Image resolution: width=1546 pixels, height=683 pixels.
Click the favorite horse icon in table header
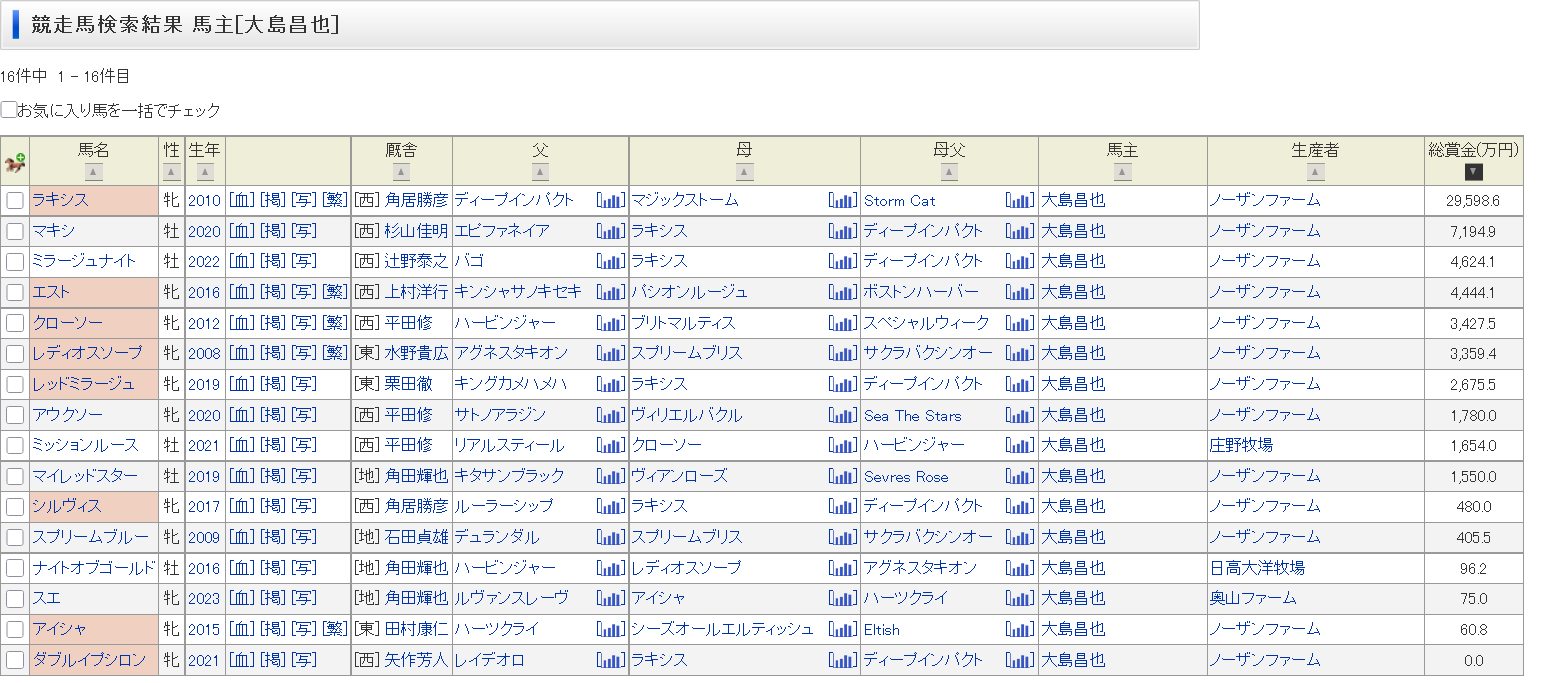click(x=15, y=162)
